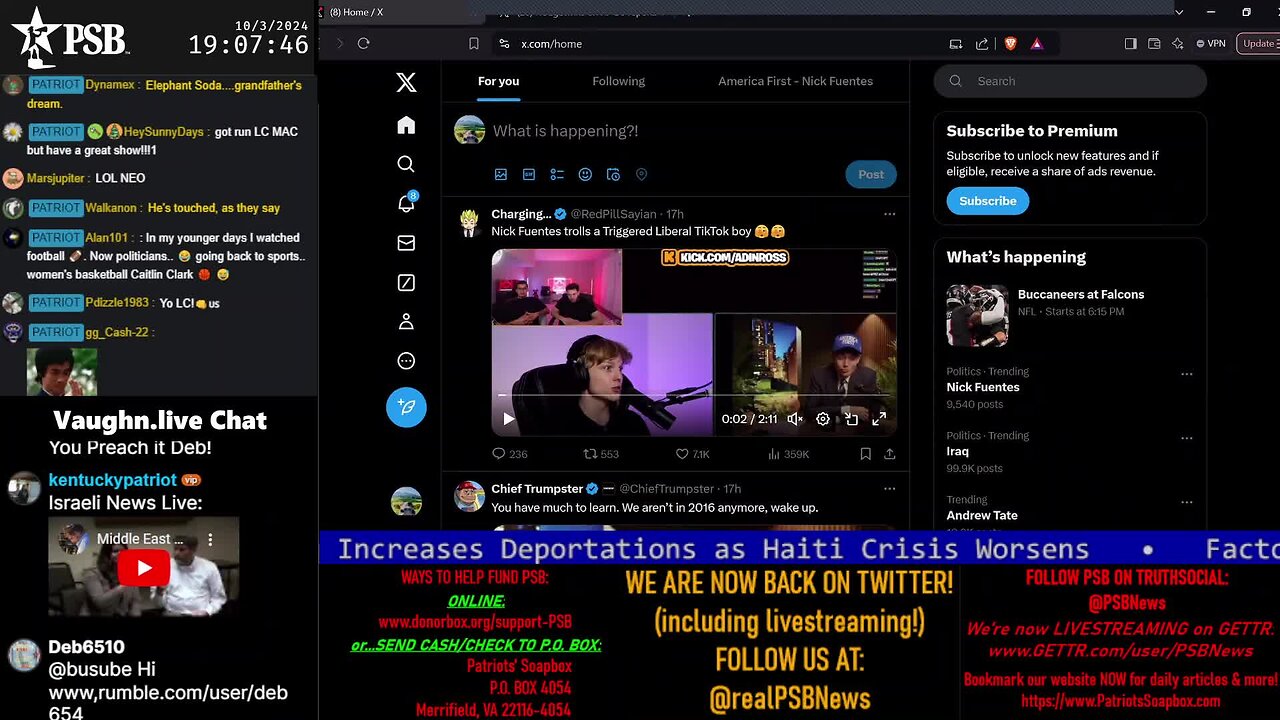The image size is (1280, 720).
Task: Click the Post button
Action: click(x=871, y=174)
